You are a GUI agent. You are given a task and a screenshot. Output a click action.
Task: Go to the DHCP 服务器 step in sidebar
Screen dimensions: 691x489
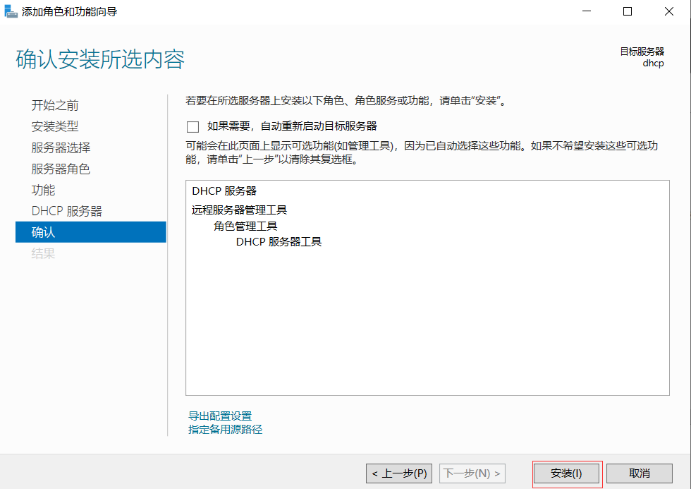[67, 211]
